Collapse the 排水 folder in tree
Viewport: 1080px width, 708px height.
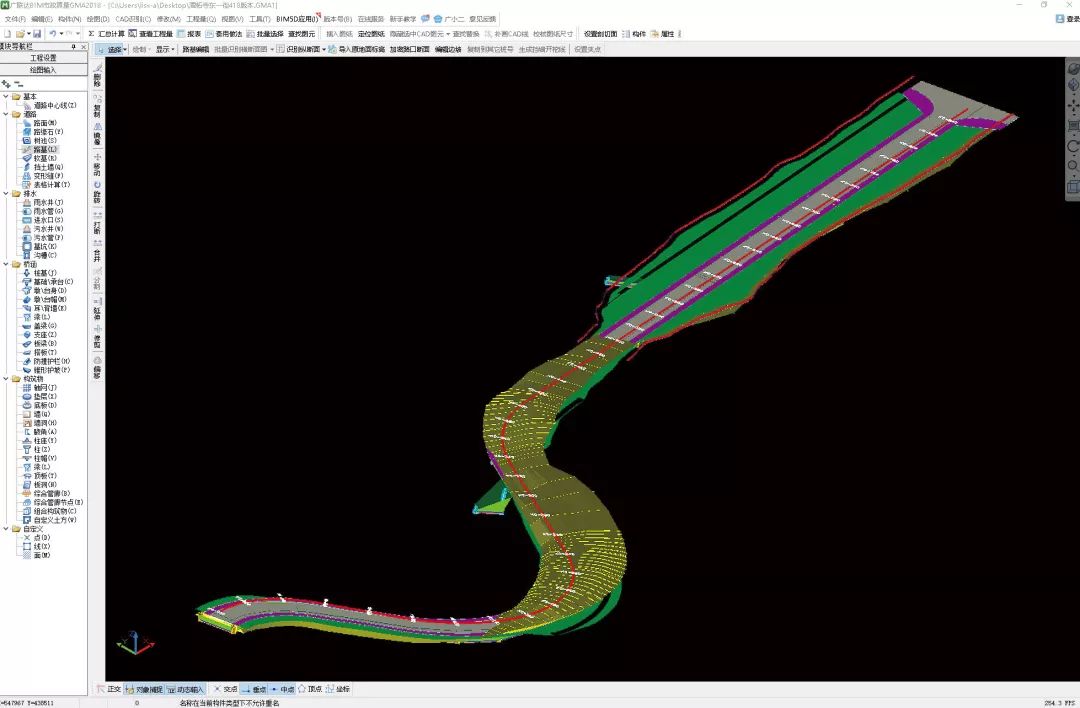click(6, 193)
